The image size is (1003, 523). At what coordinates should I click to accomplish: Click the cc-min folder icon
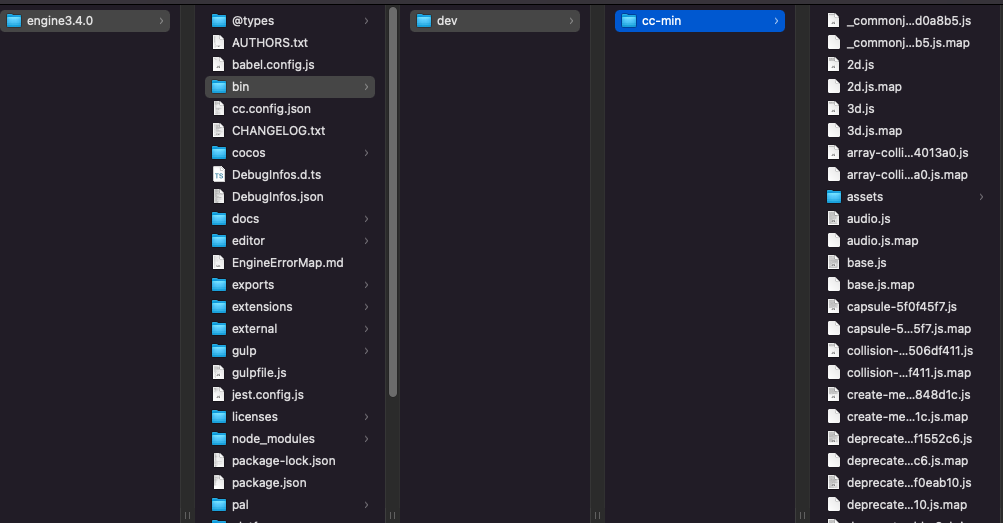pos(629,20)
